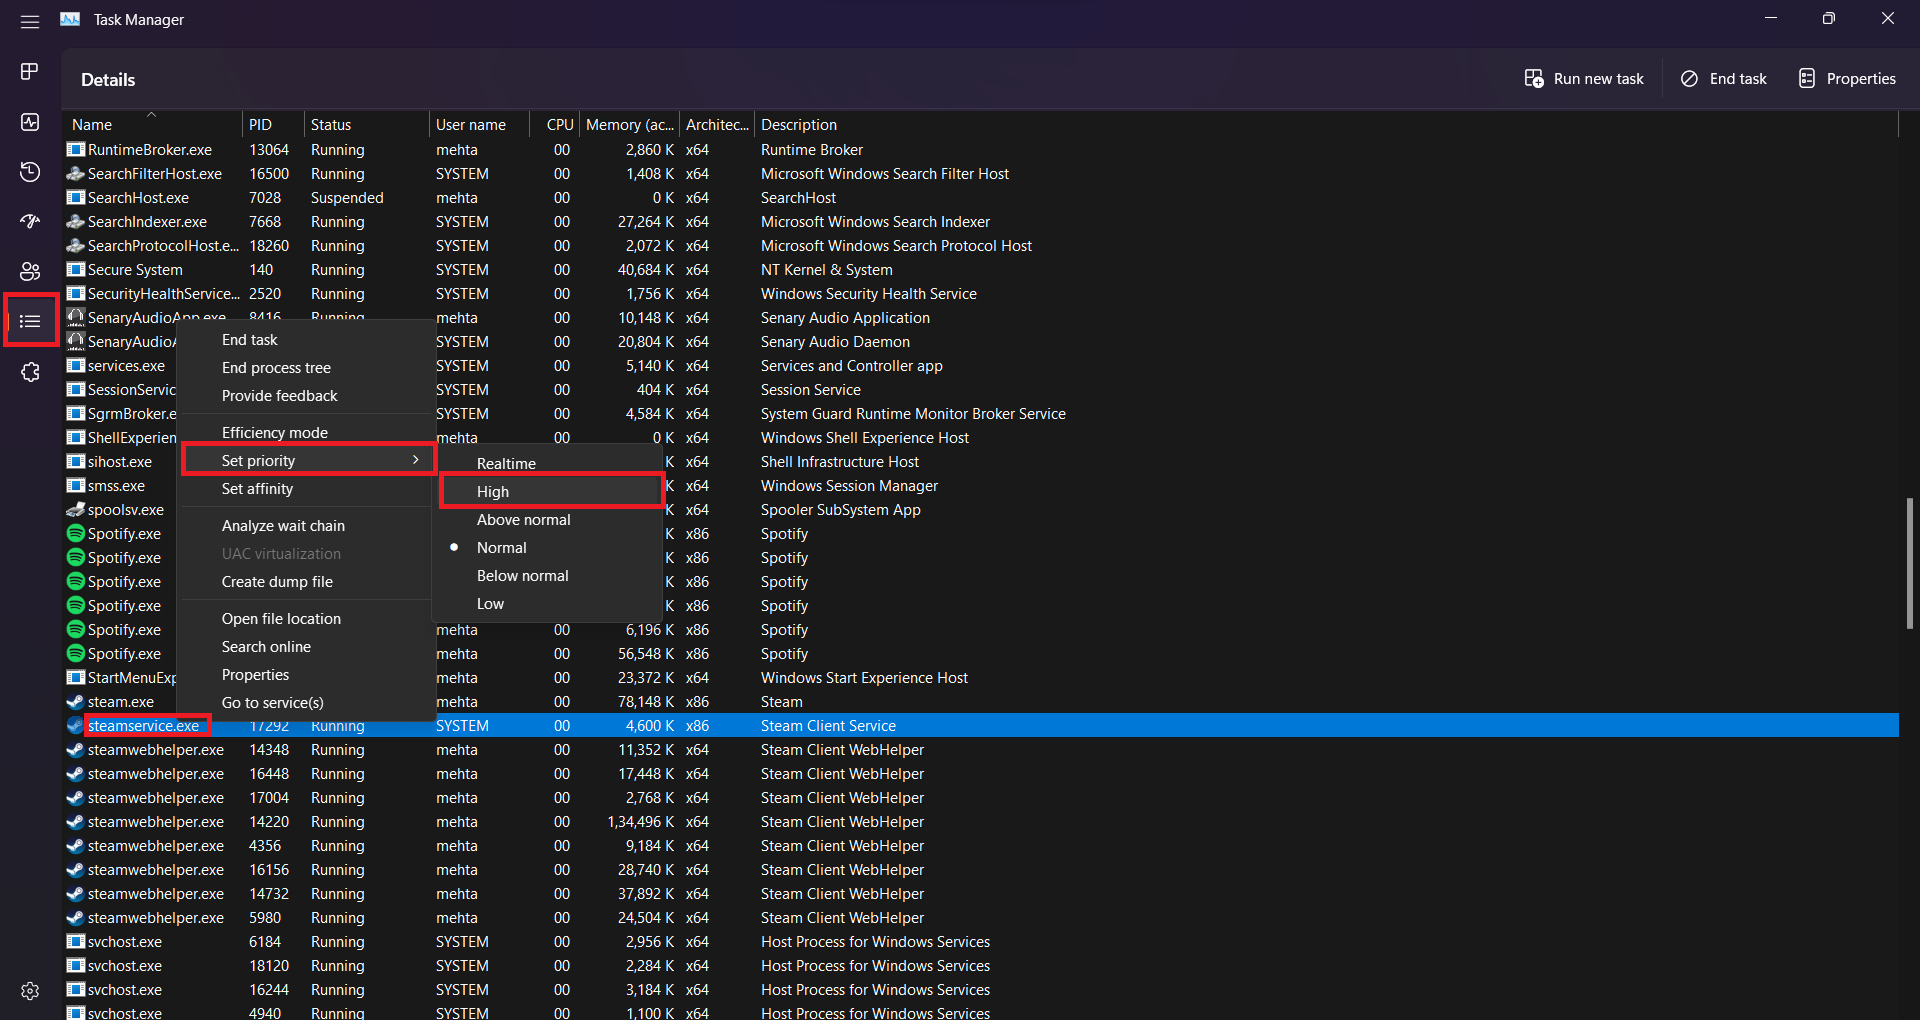The image size is (1920, 1020).
Task: Open the Services page puzzle icon
Action: tap(30, 372)
